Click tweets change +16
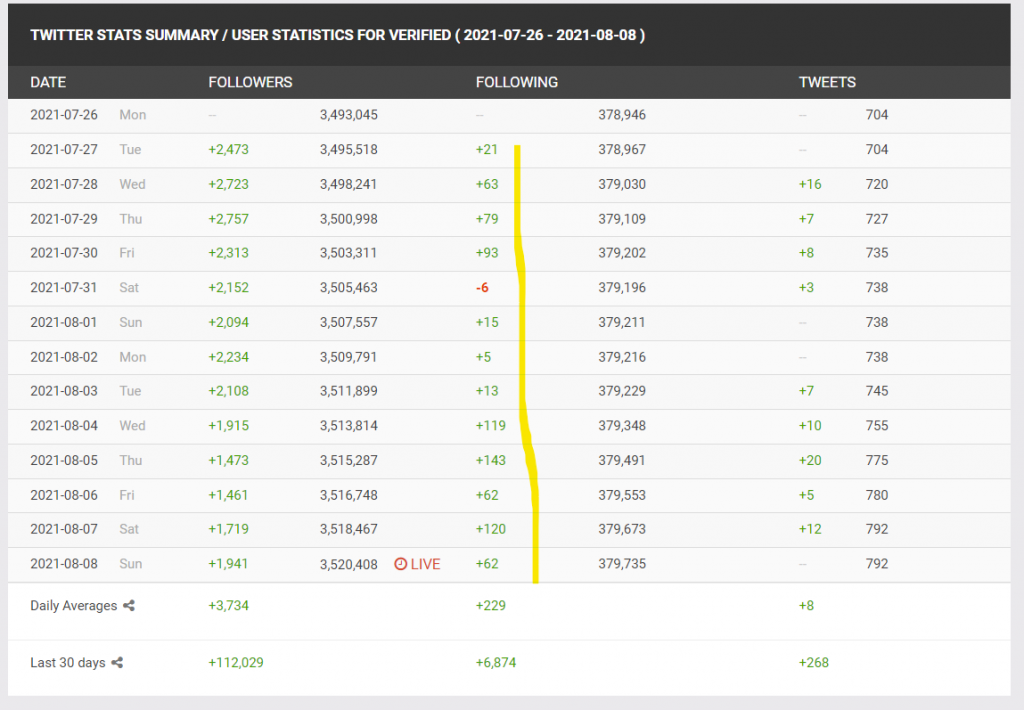Screen dimensions: 1024x710 [x=810, y=184]
